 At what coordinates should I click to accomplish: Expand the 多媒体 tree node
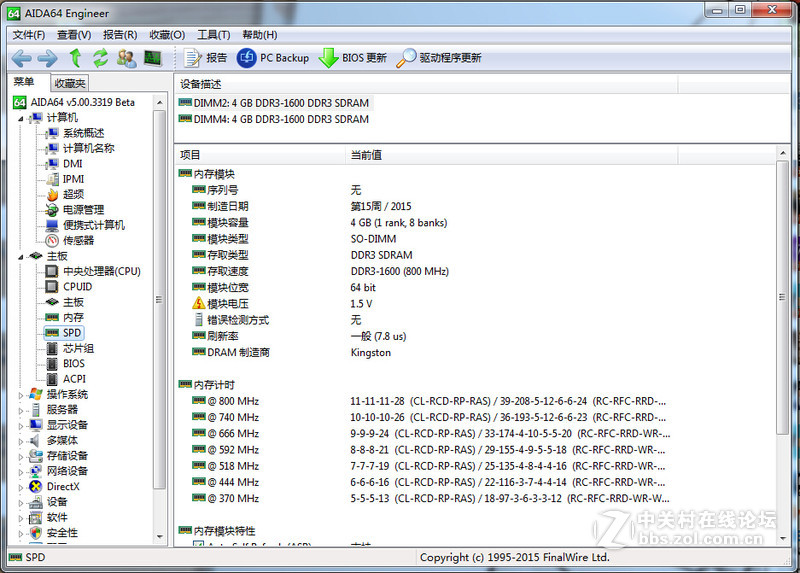point(20,441)
